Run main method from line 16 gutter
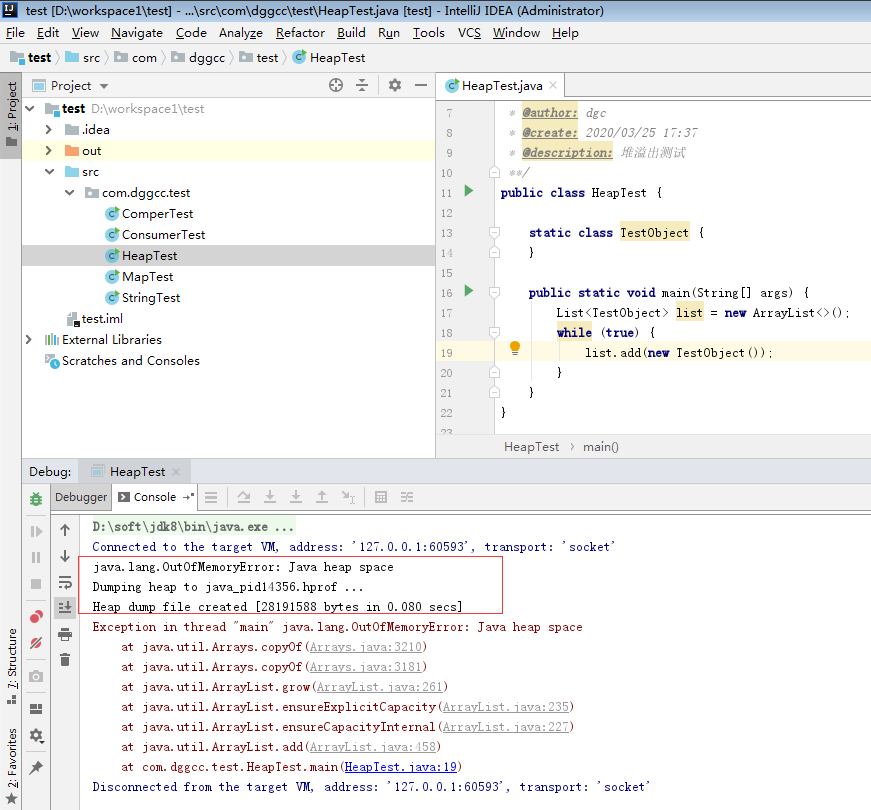 (x=469, y=291)
